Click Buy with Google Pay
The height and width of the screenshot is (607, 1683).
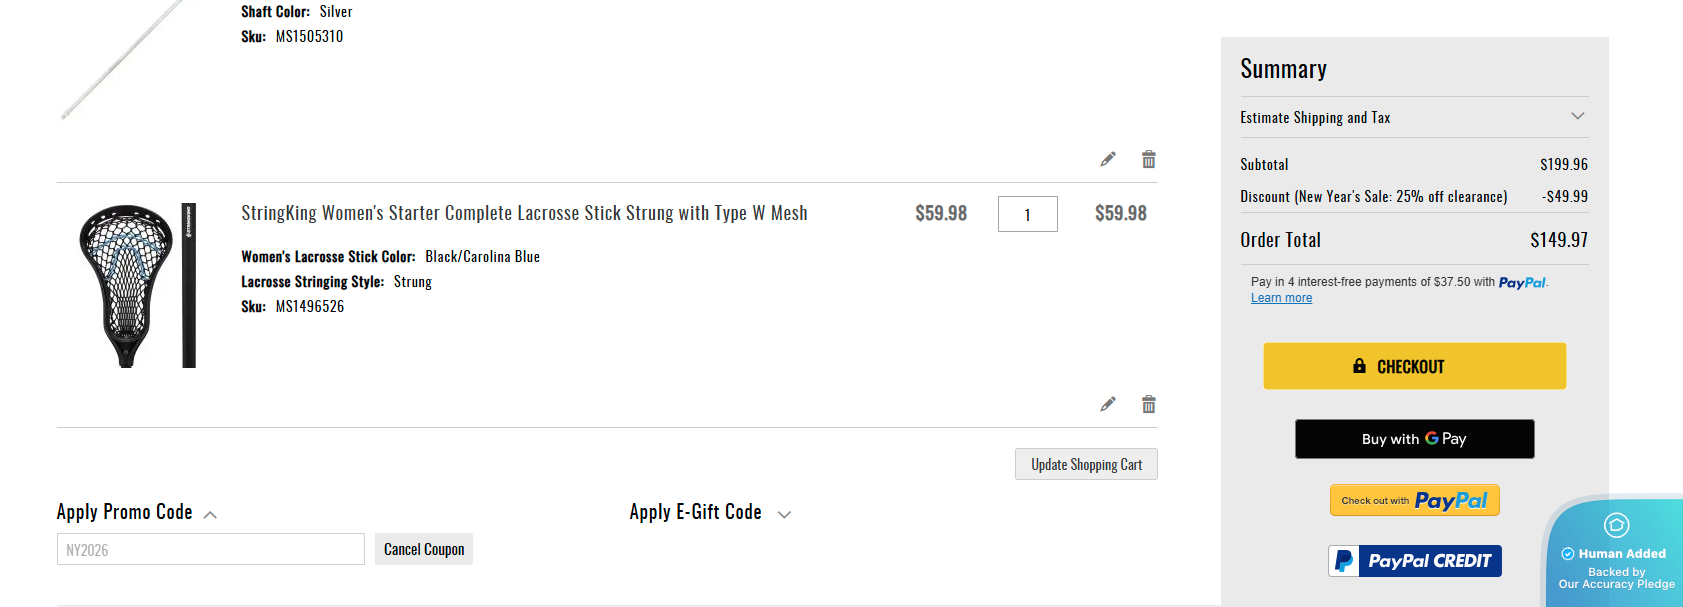click(x=1414, y=439)
